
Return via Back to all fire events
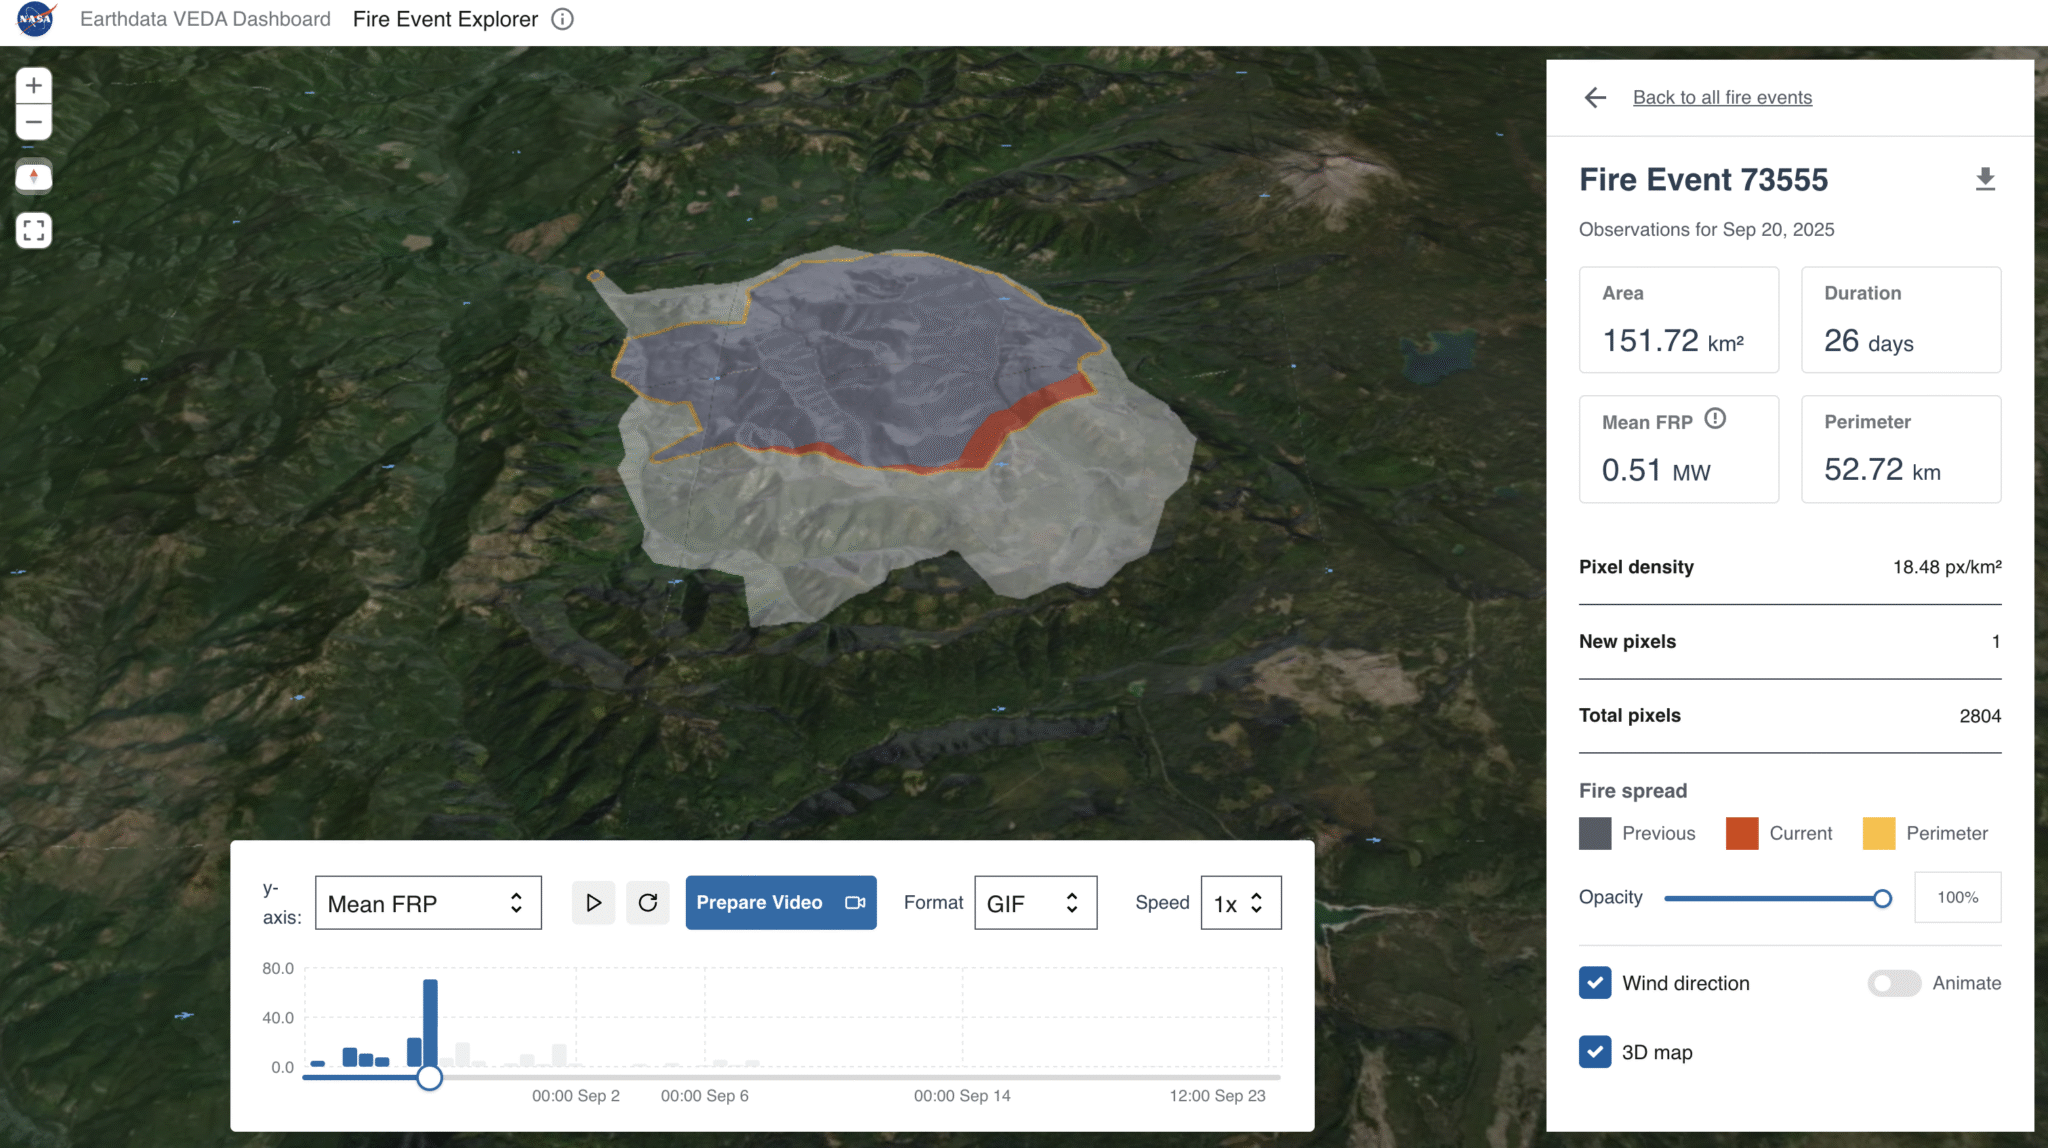click(1722, 97)
